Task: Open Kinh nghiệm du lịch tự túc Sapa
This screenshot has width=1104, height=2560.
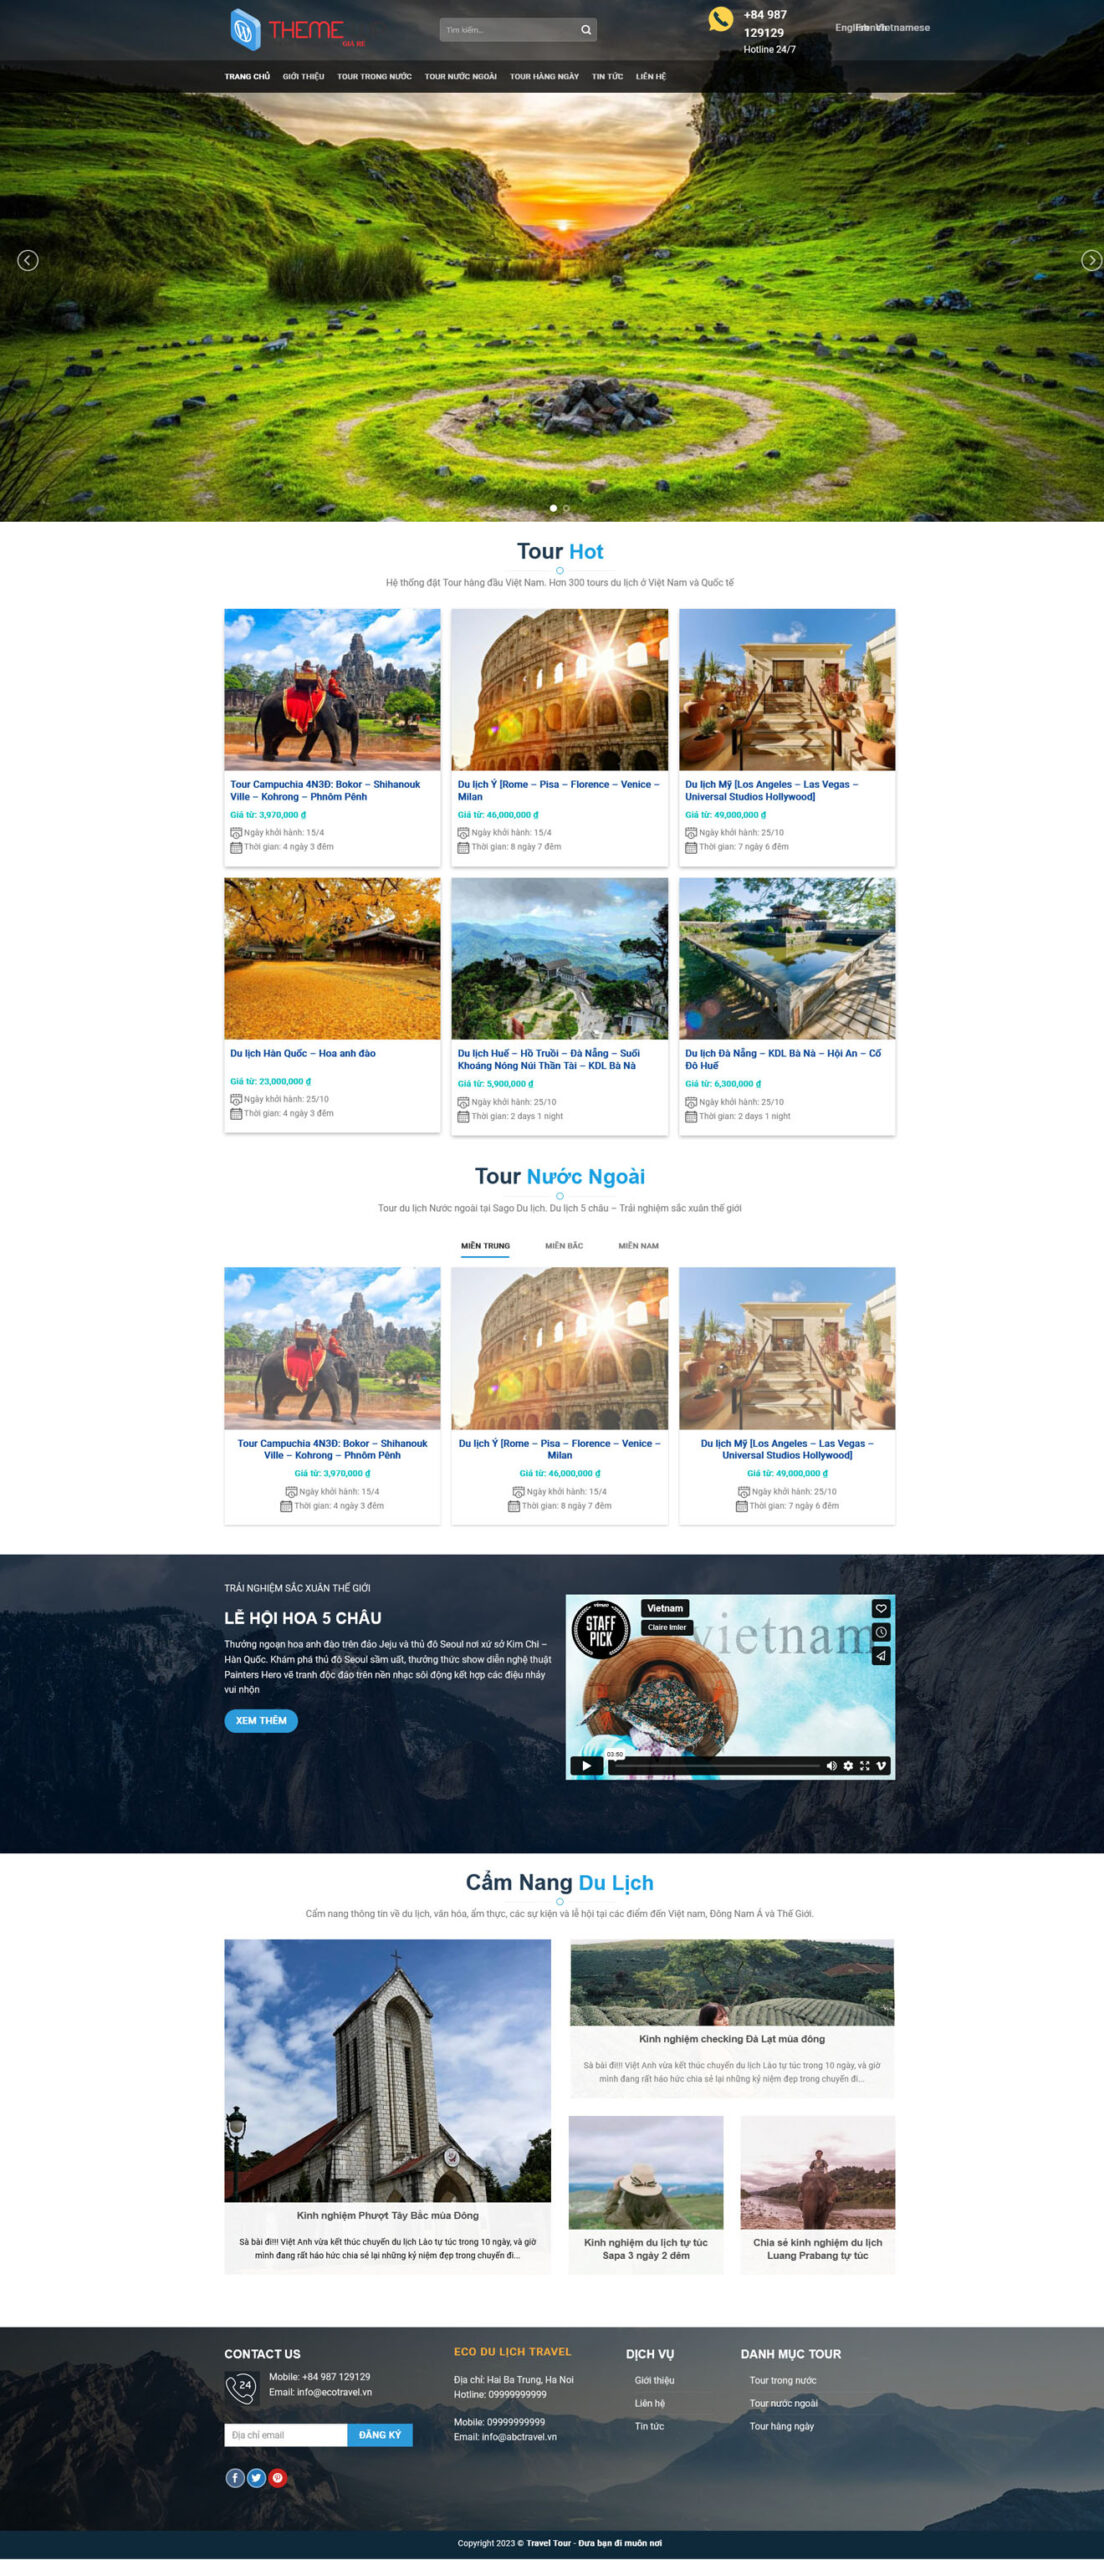Action: tap(646, 2248)
